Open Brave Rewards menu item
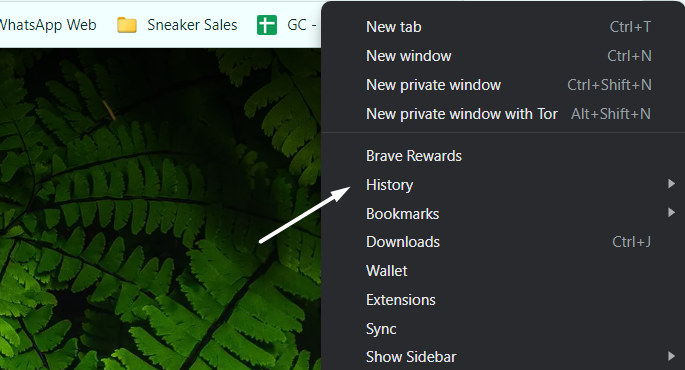The height and width of the screenshot is (370, 685). 503,156
